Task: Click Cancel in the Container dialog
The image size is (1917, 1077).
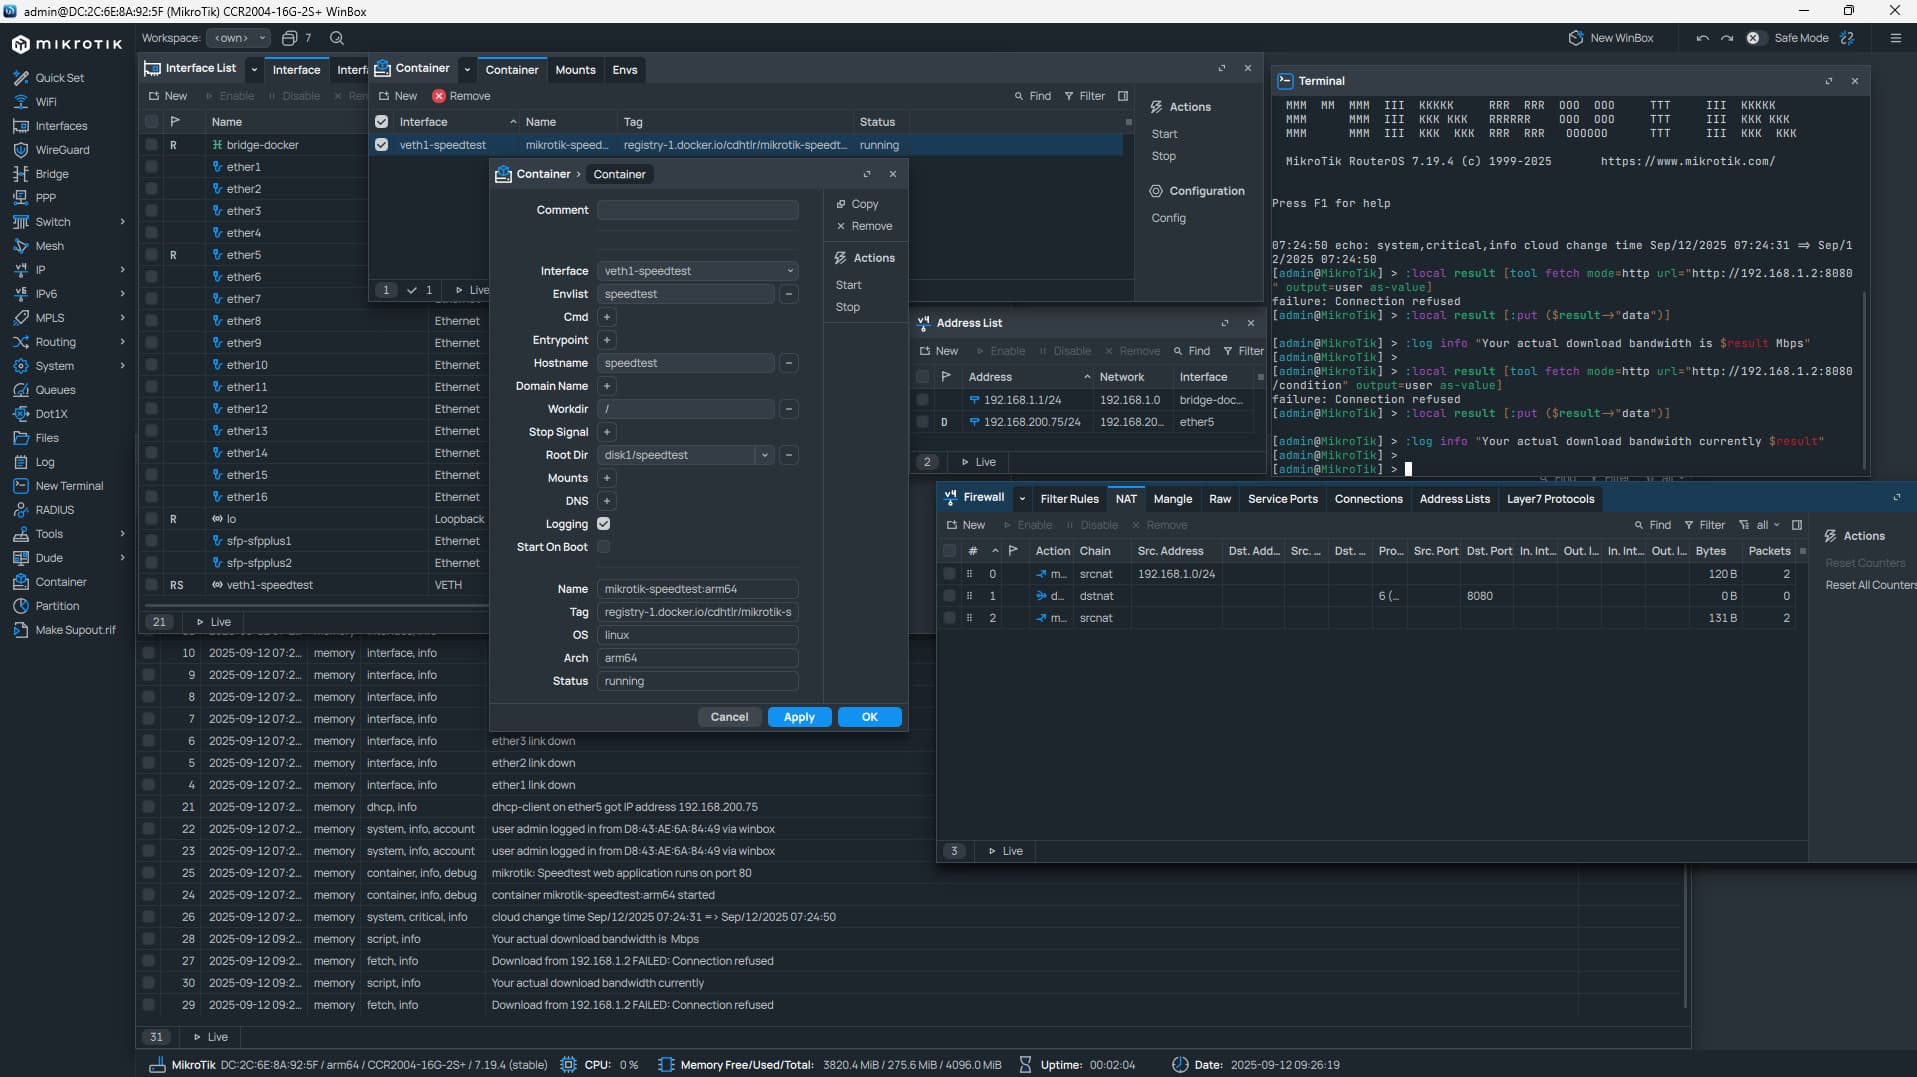Action: click(x=729, y=717)
